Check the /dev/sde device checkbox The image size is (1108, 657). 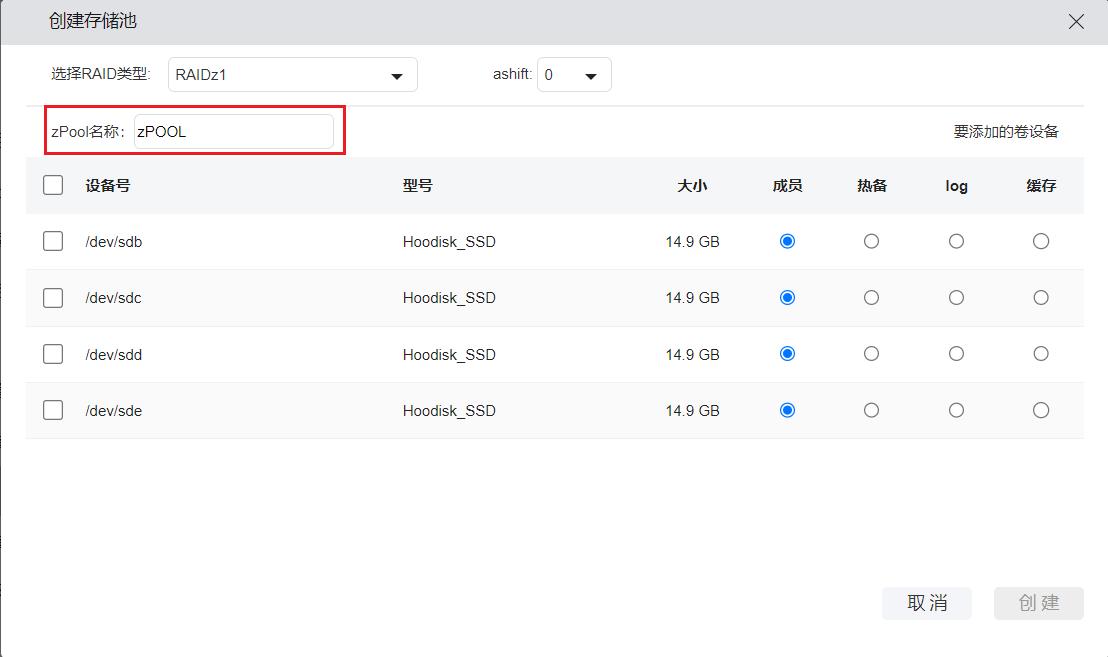point(53,410)
